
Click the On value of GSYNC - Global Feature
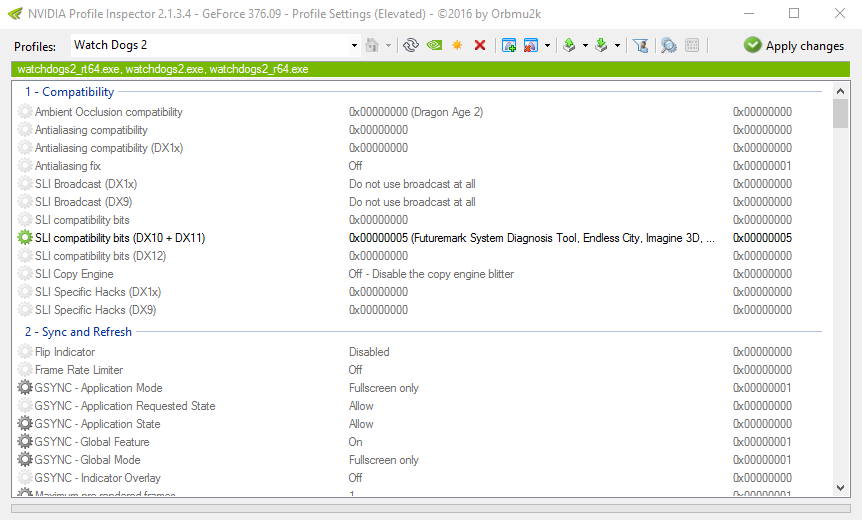click(x=355, y=441)
